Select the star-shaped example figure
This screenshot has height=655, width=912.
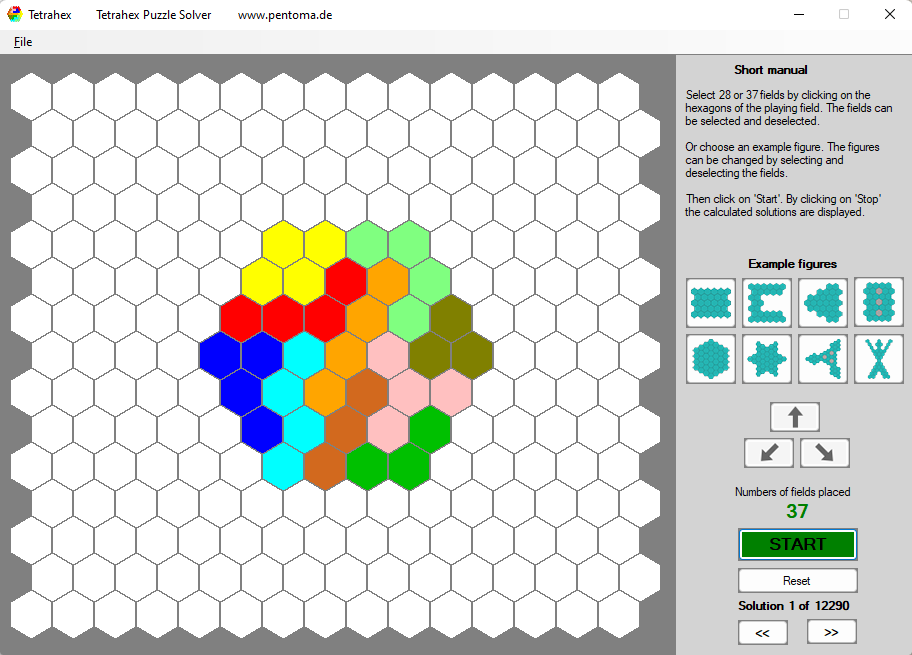pyautogui.click(x=767, y=358)
